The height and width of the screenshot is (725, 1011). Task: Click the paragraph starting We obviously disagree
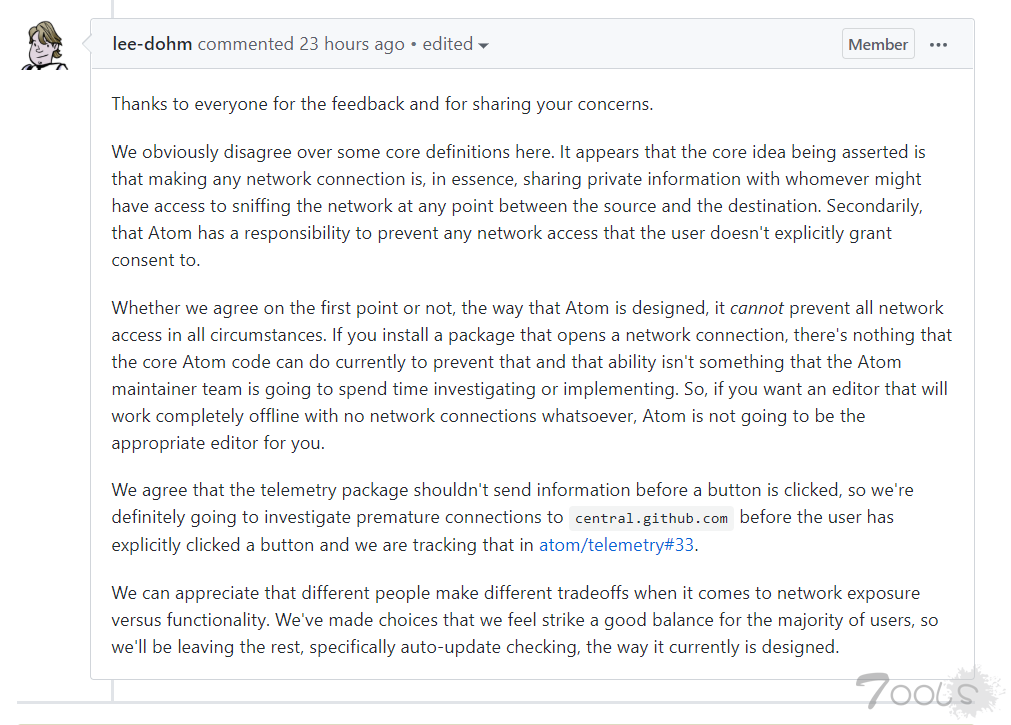point(518,206)
